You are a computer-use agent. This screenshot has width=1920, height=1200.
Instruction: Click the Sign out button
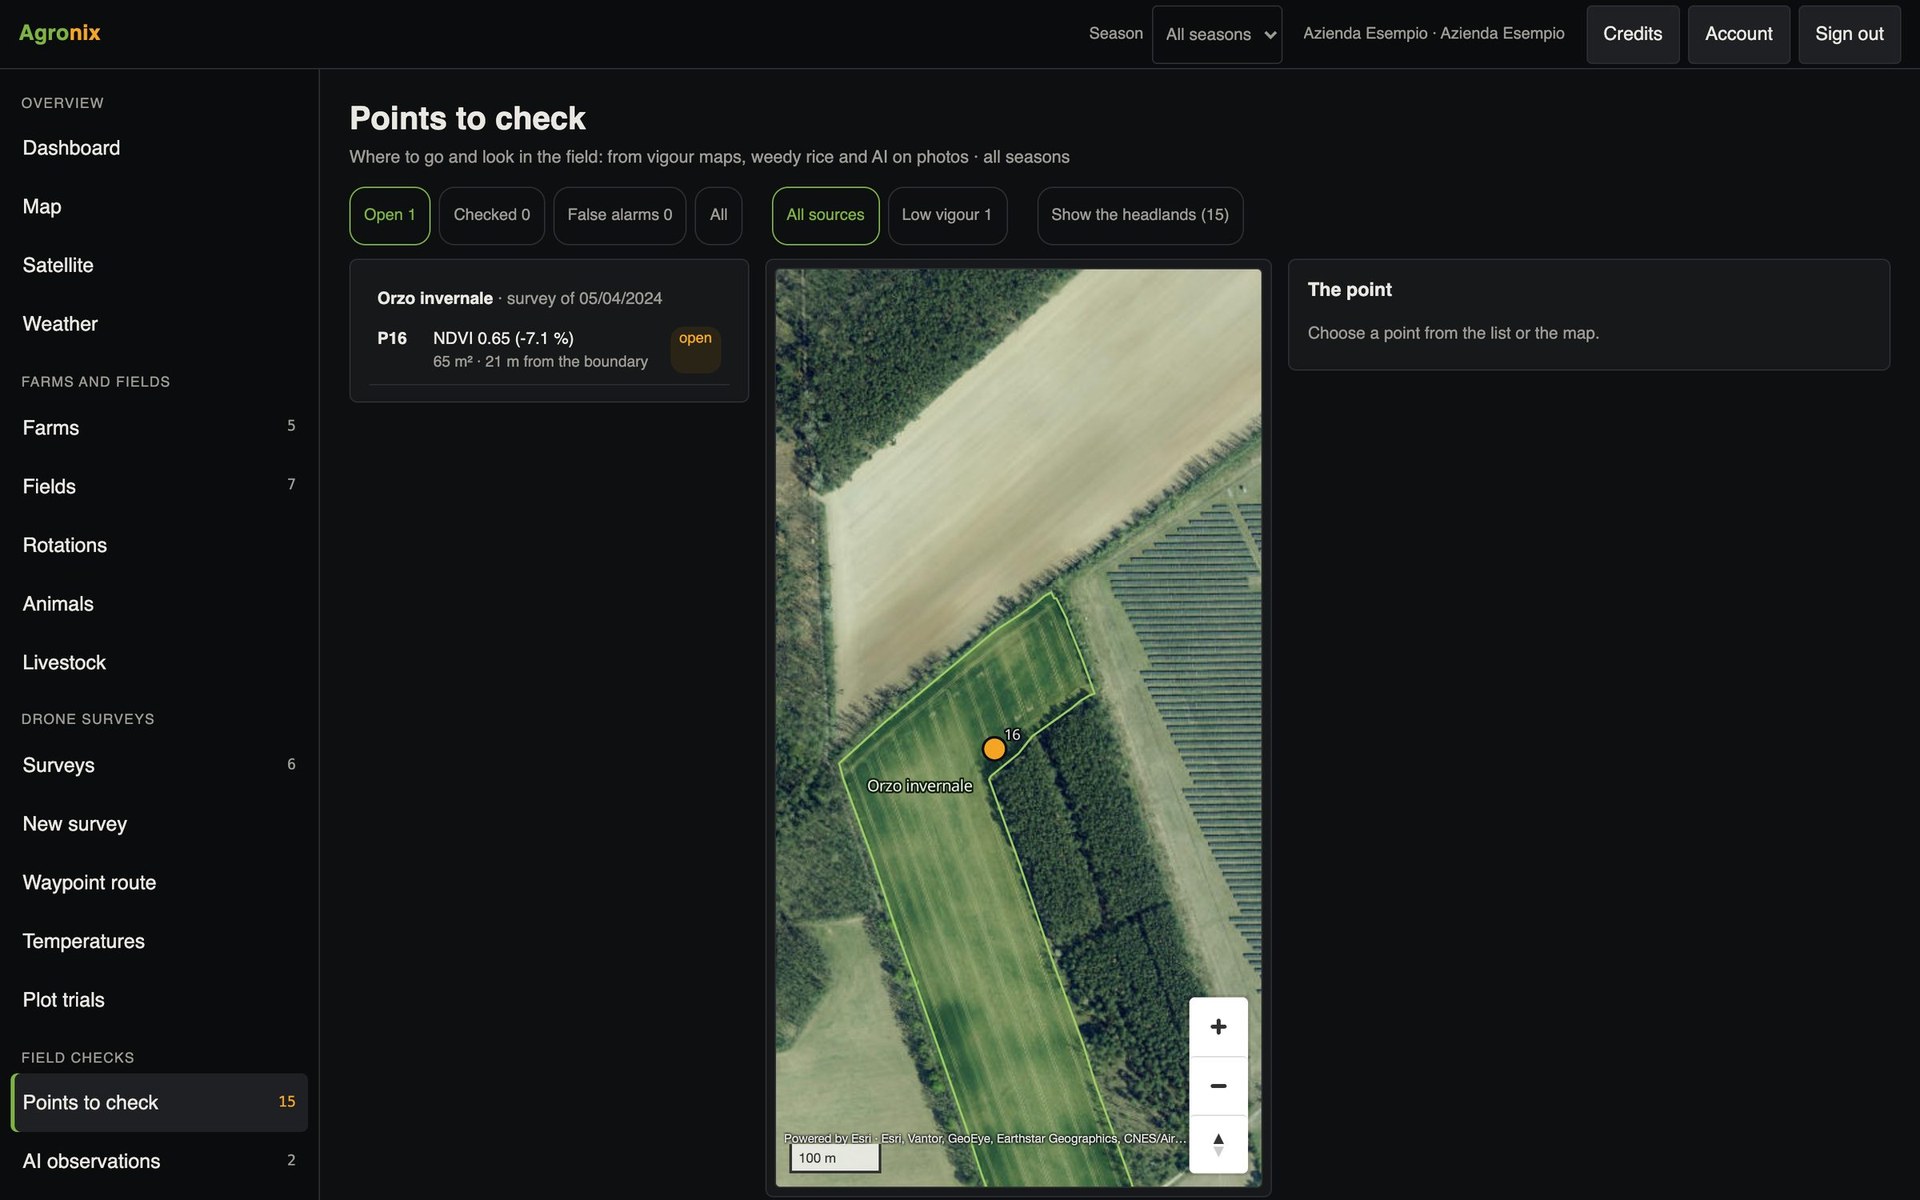click(1849, 34)
